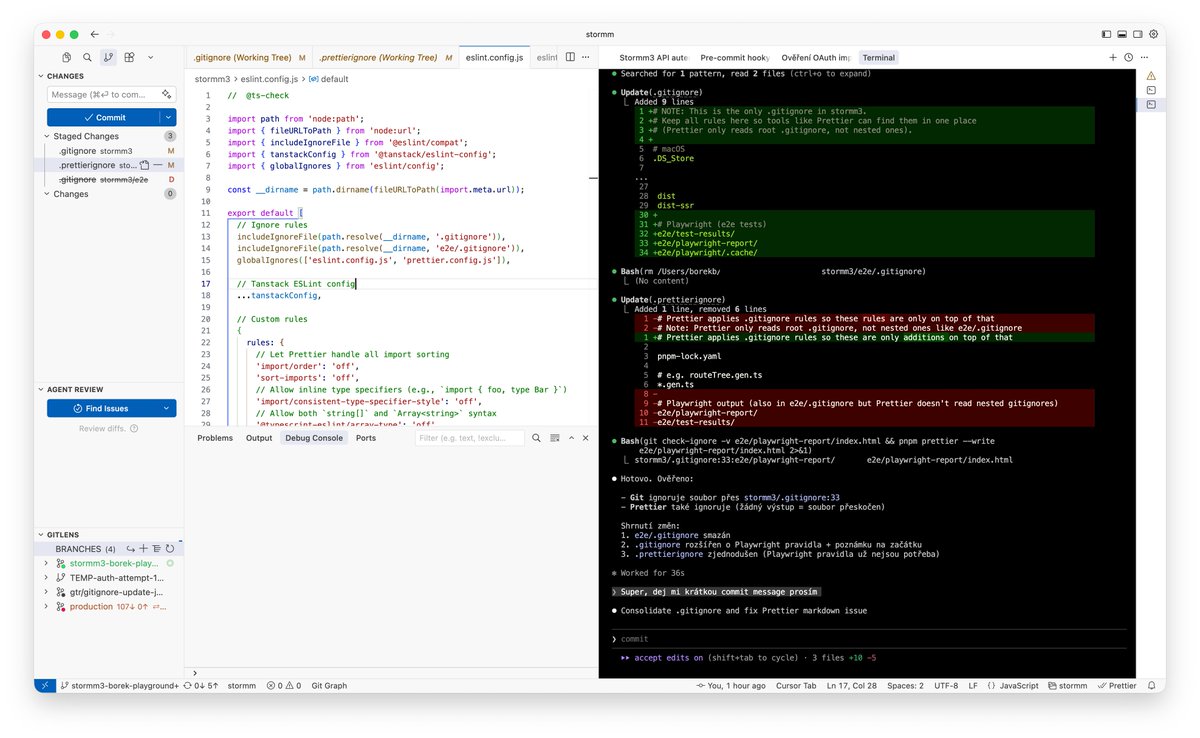Image resolution: width=1200 pixels, height=738 pixels.
Task: Open file icon on .prettierignore row
Action: 145,165
